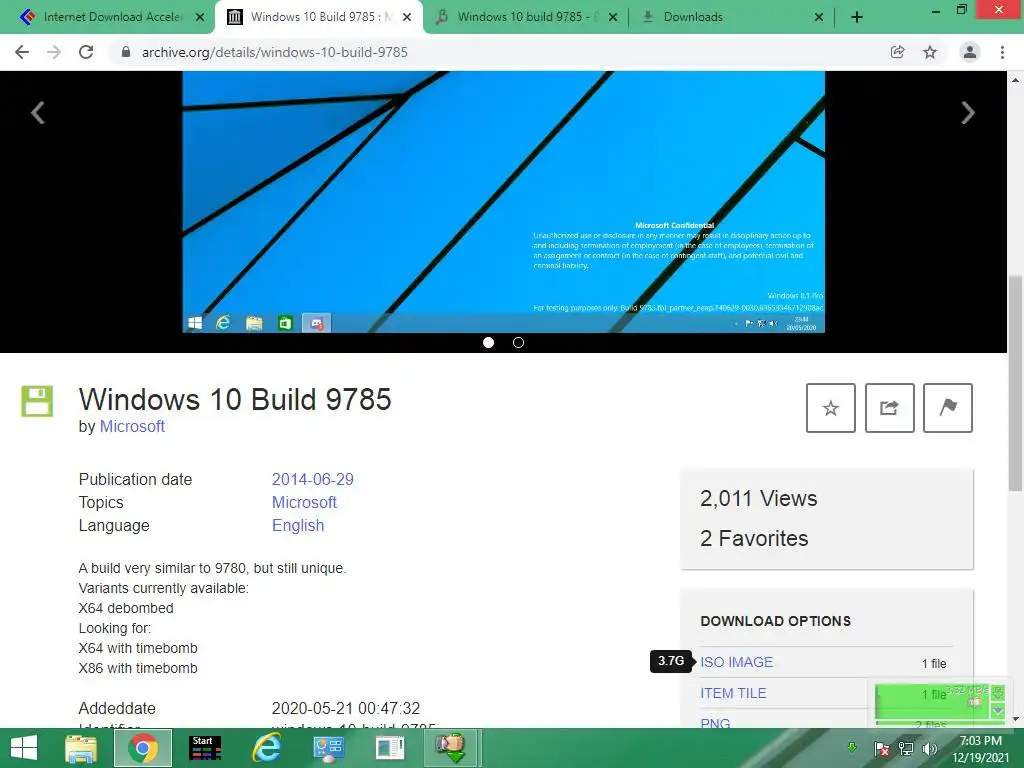Image resolution: width=1024 pixels, height=768 pixels.
Task: Open the Microsoft topic link
Action: pos(304,502)
